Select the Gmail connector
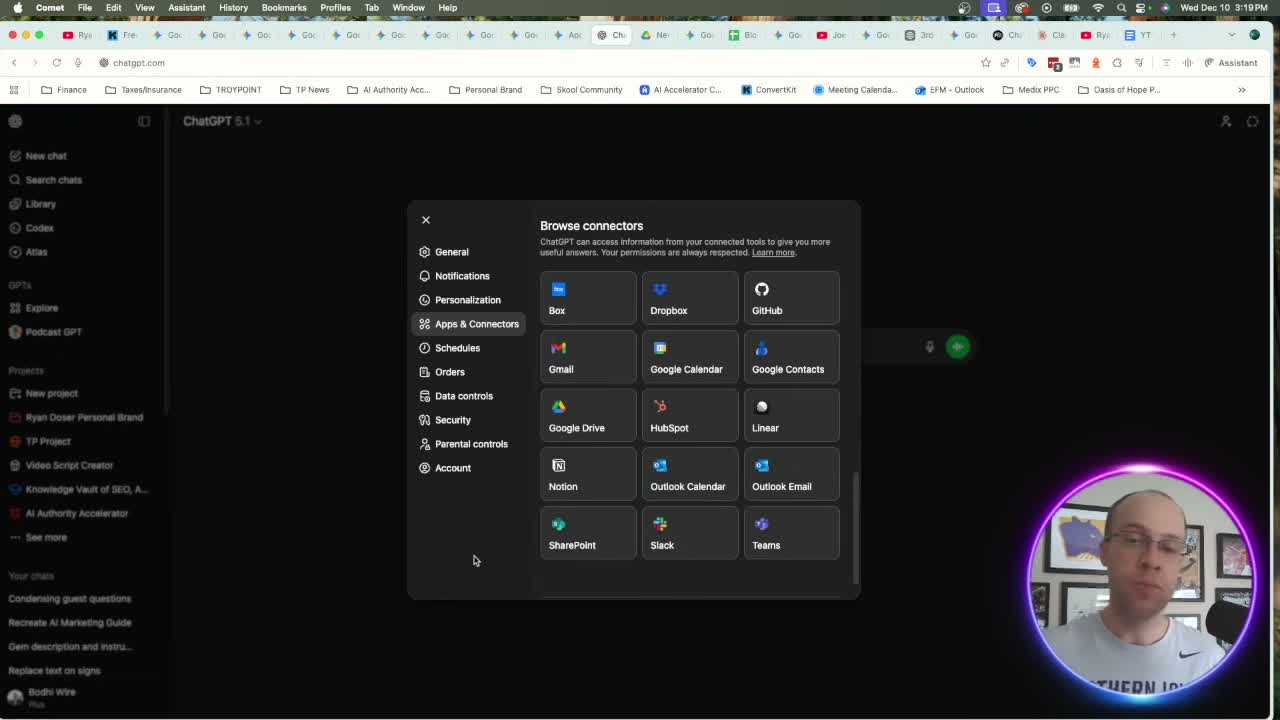 click(588, 357)
